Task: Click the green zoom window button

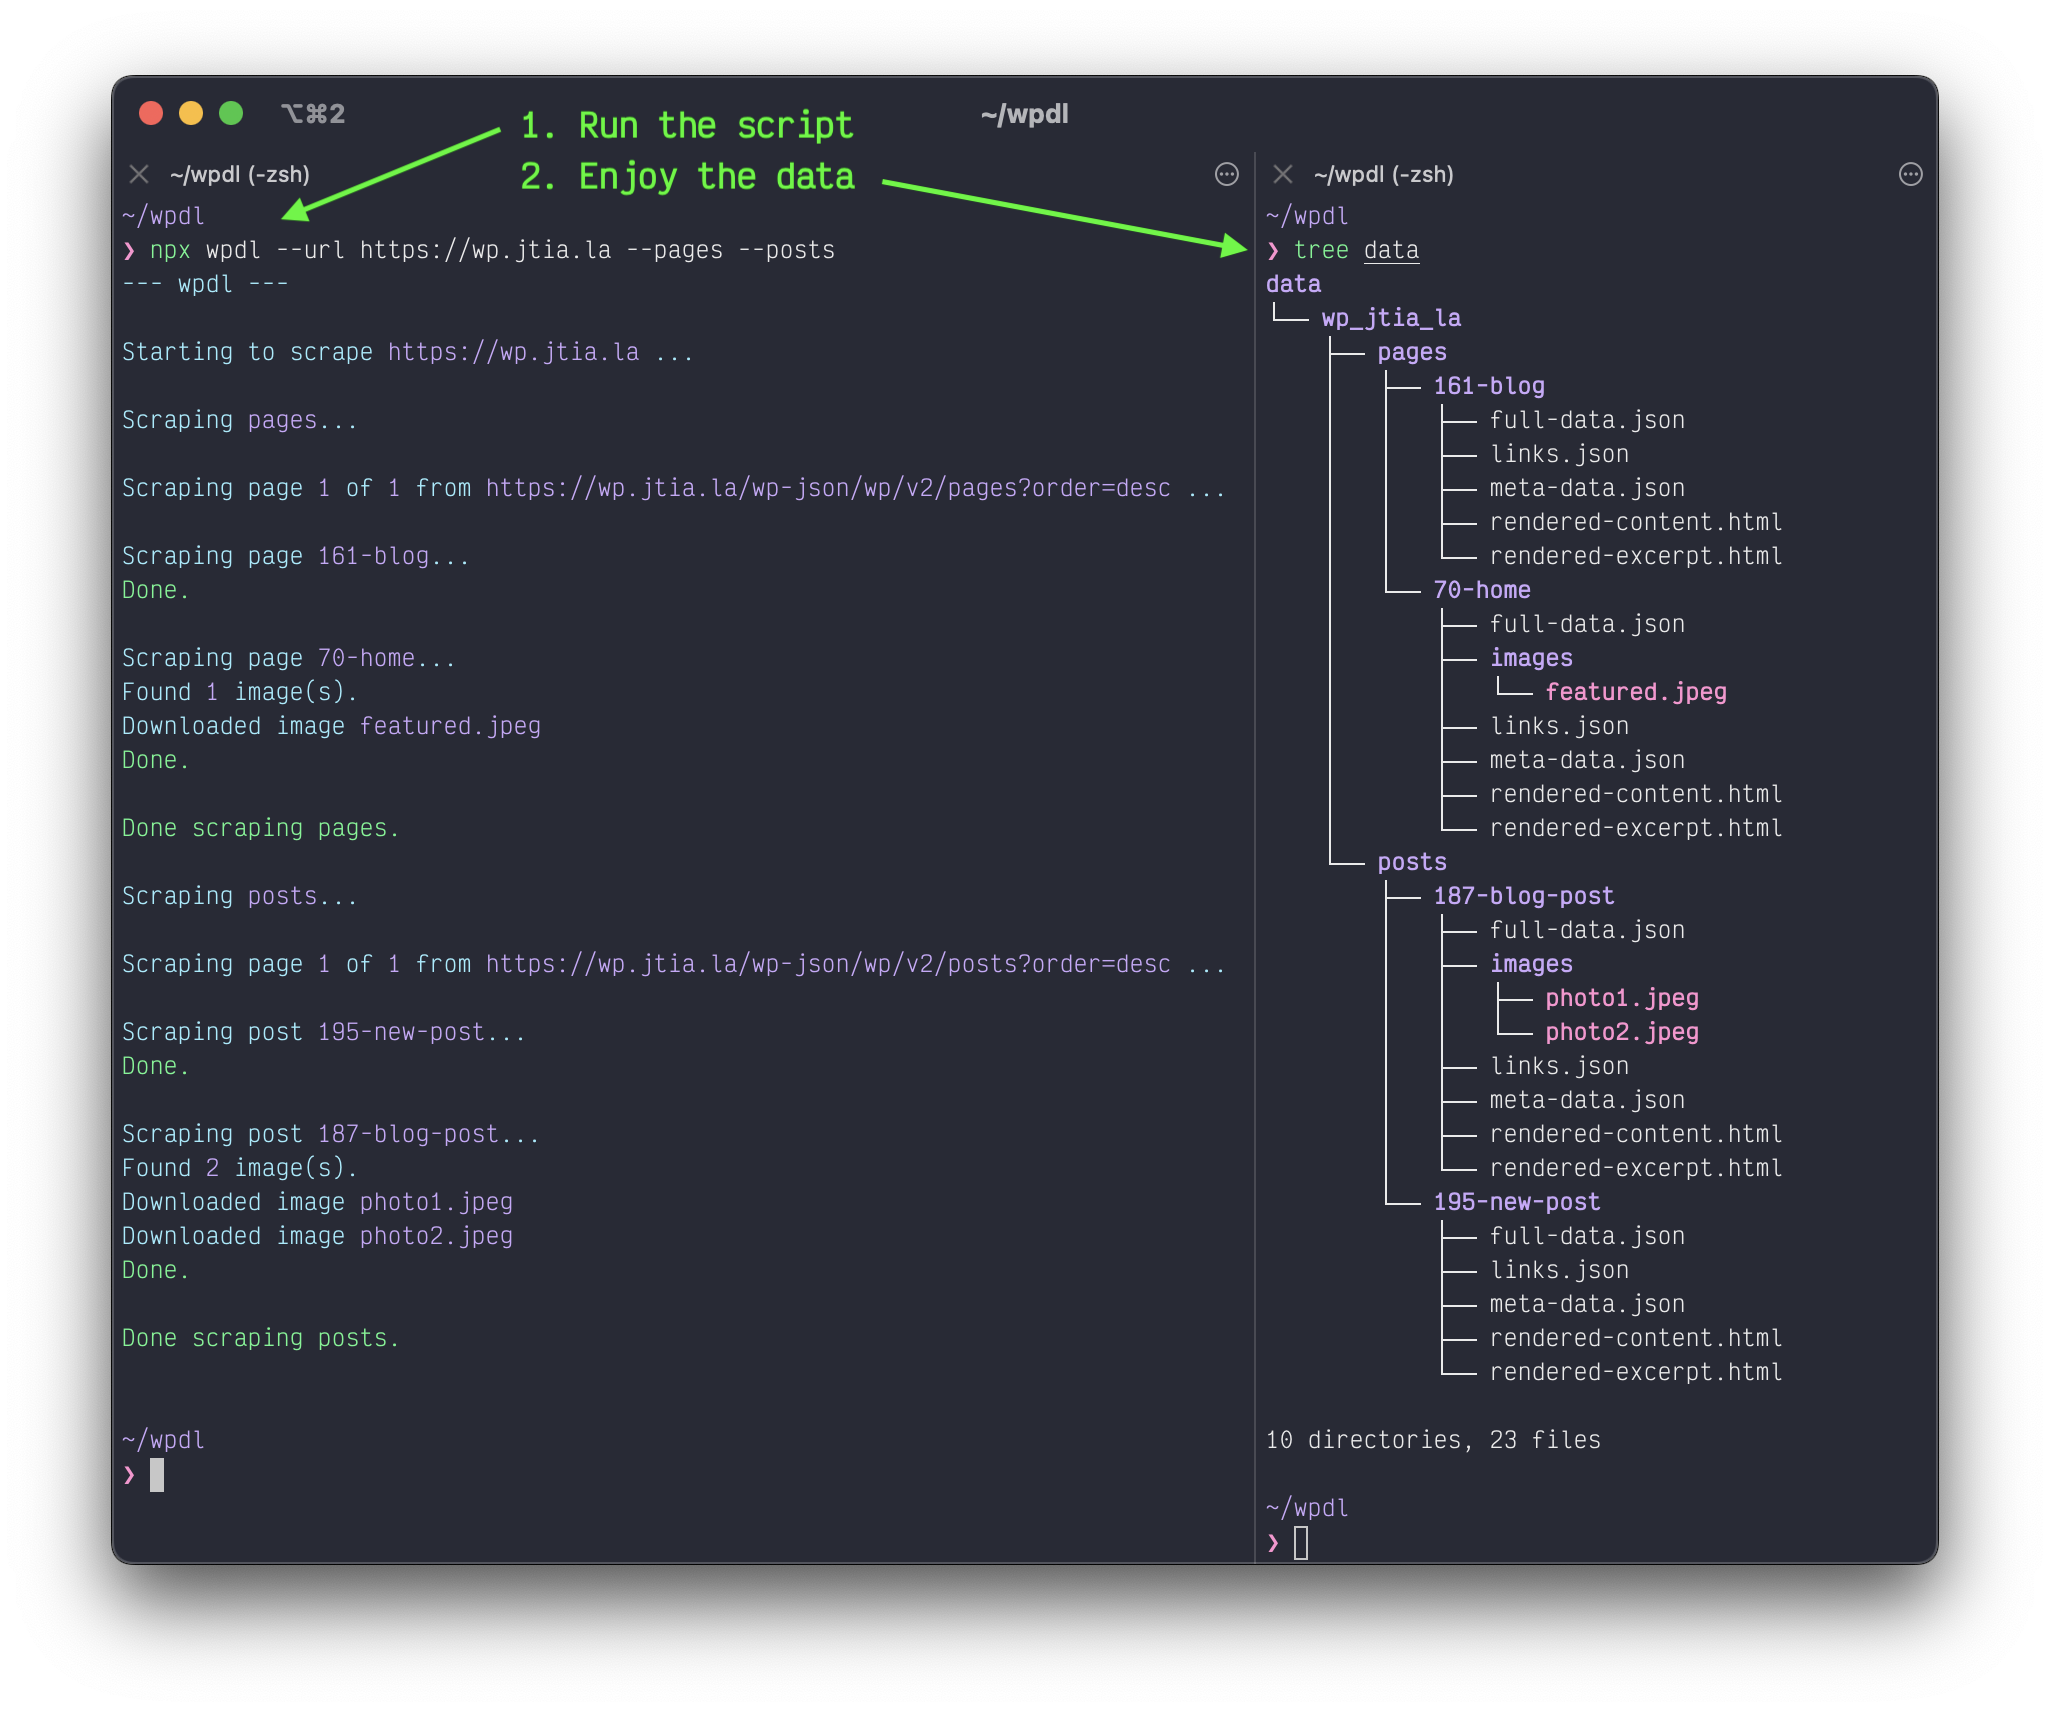Action: pos(231,114)
